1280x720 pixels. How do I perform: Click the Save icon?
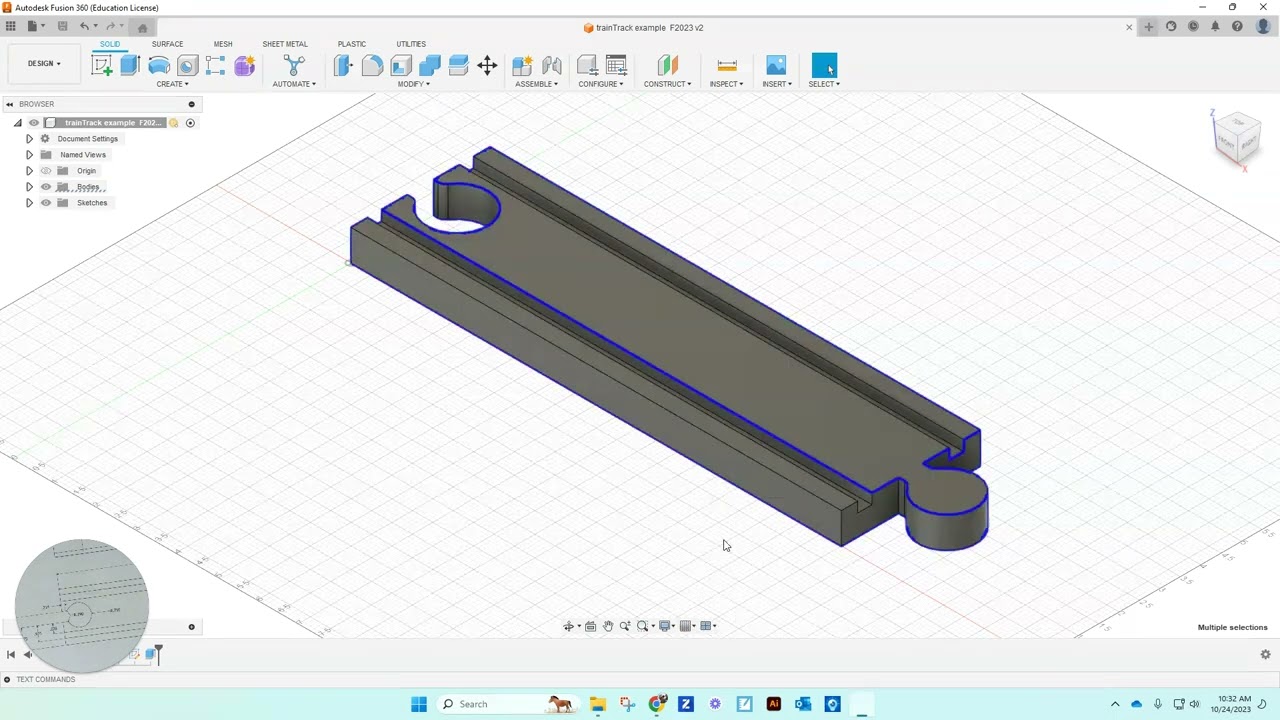[62, 26]
